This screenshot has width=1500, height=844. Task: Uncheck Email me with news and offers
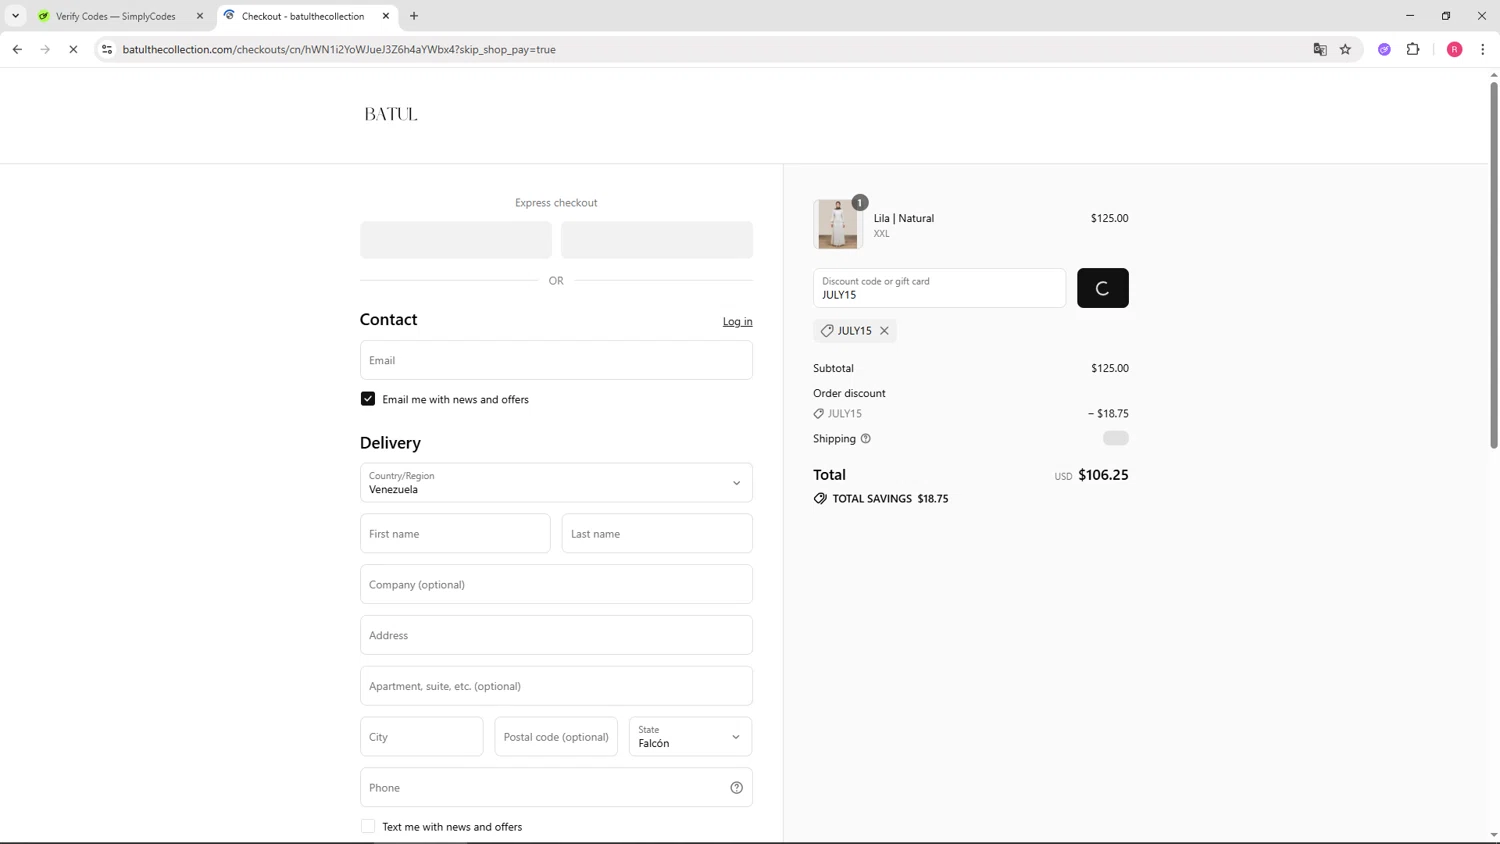point(368,399)
